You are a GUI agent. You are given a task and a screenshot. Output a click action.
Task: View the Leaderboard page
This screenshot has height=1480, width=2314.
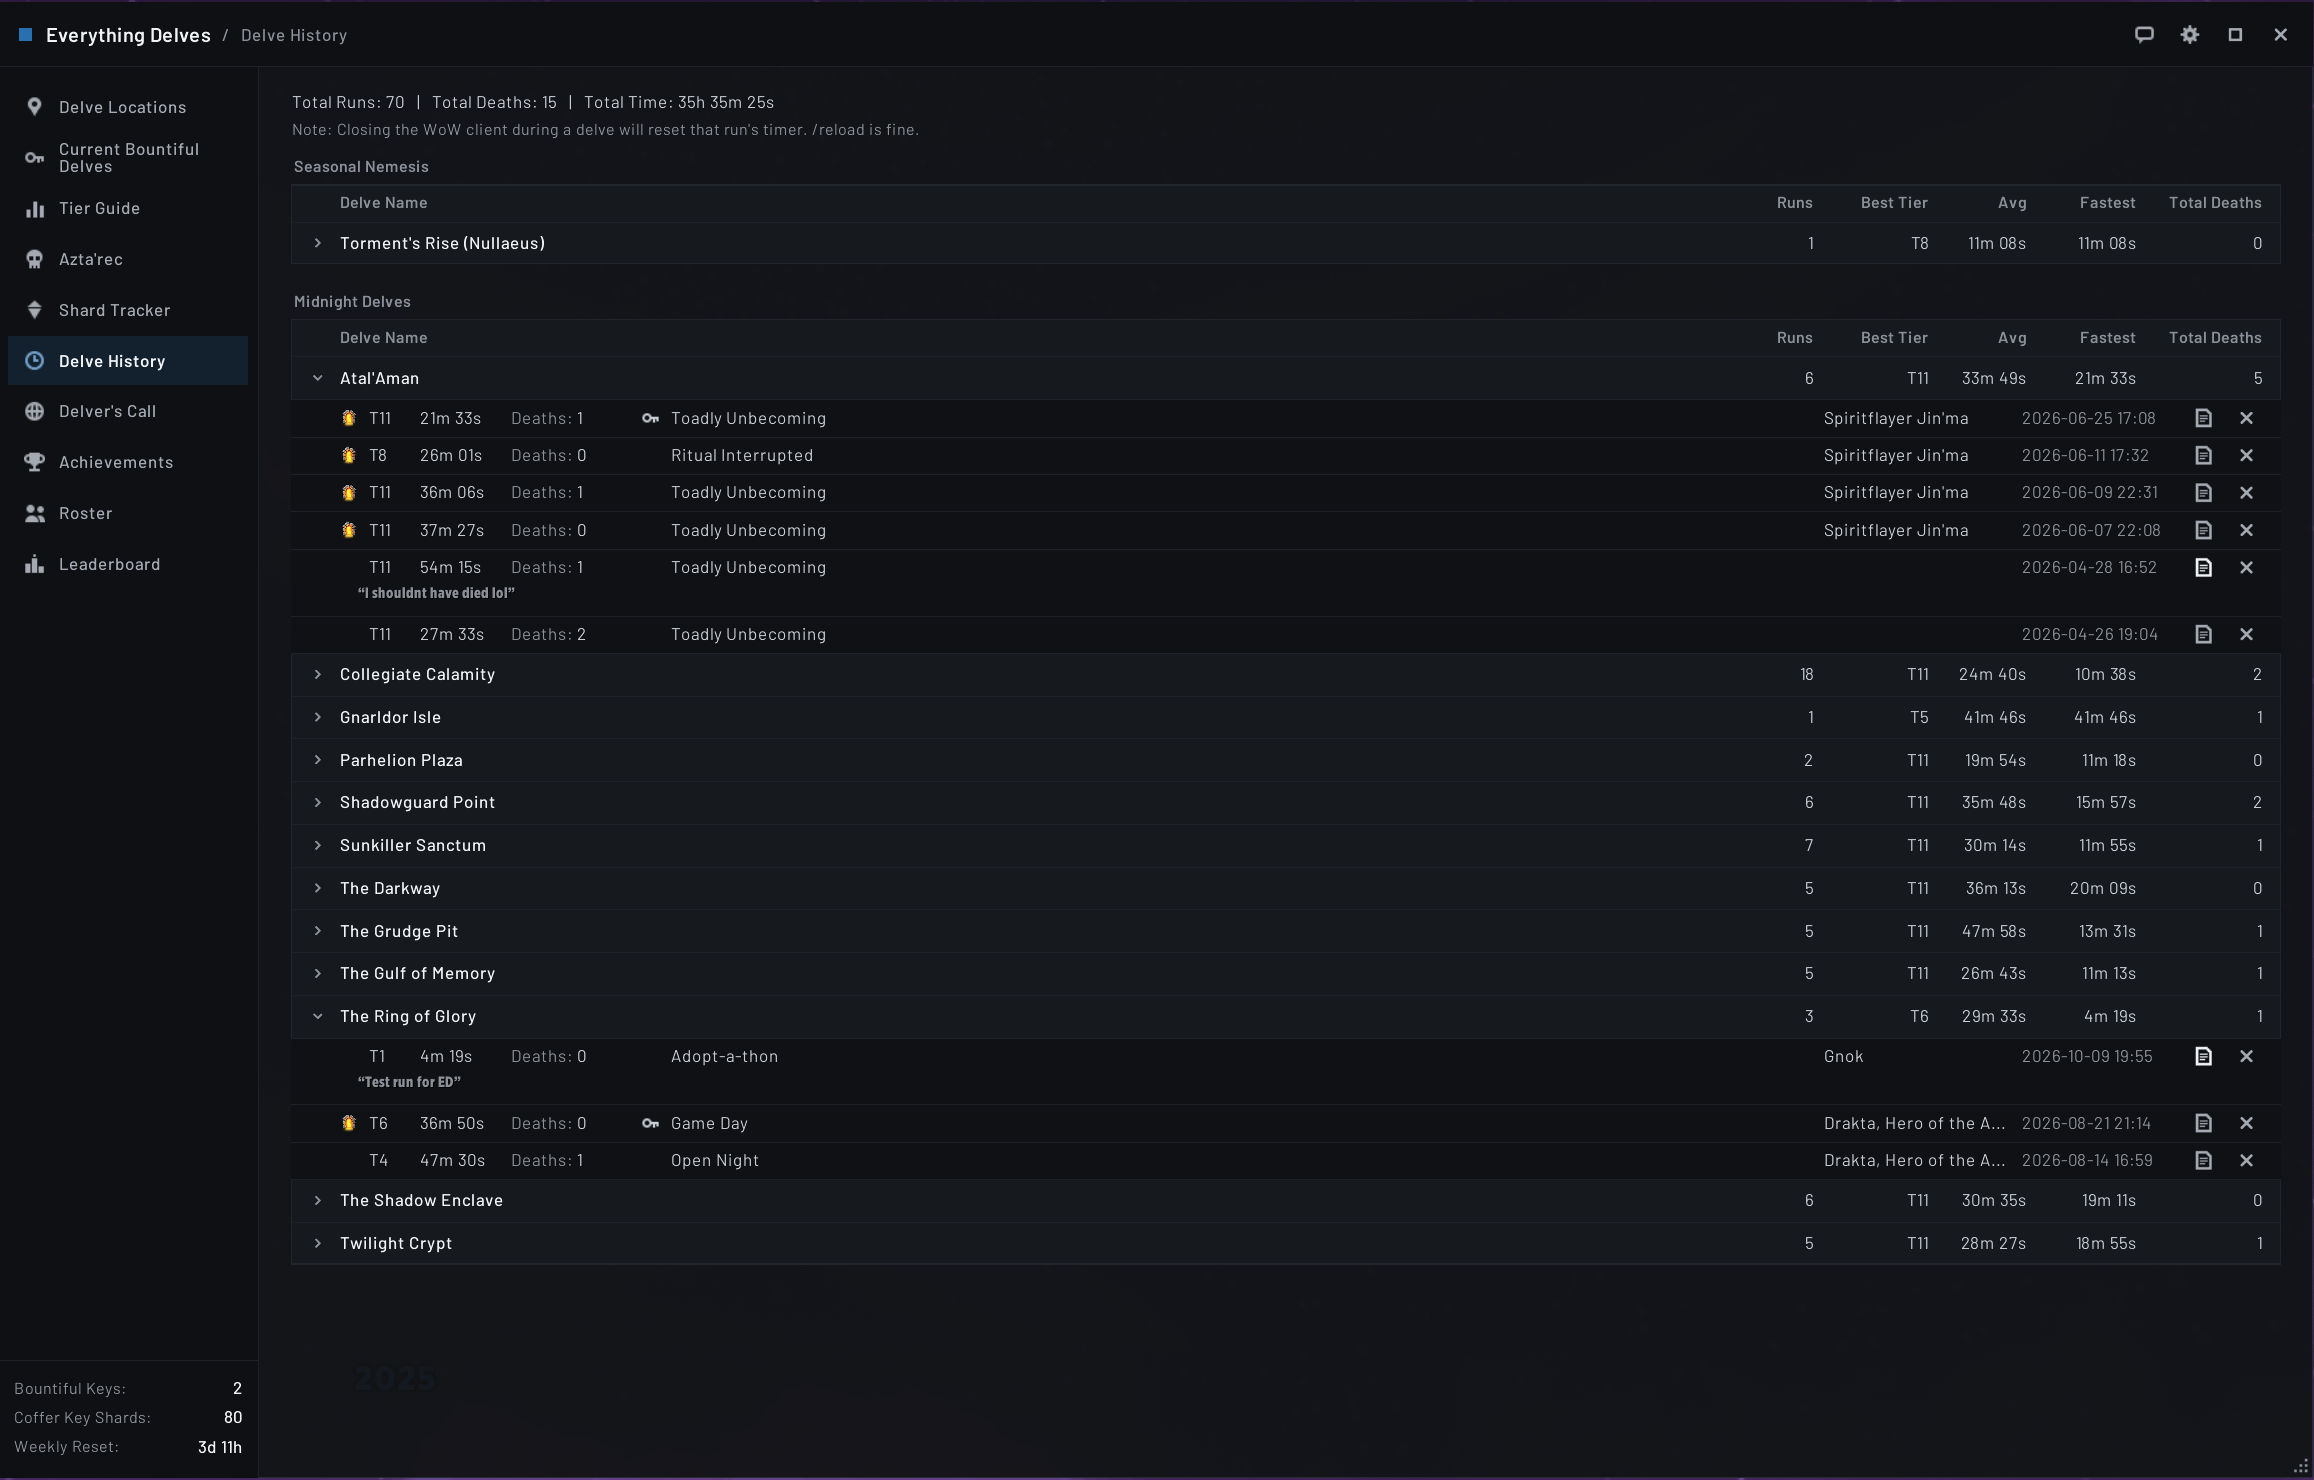click(x=128, y=564)
